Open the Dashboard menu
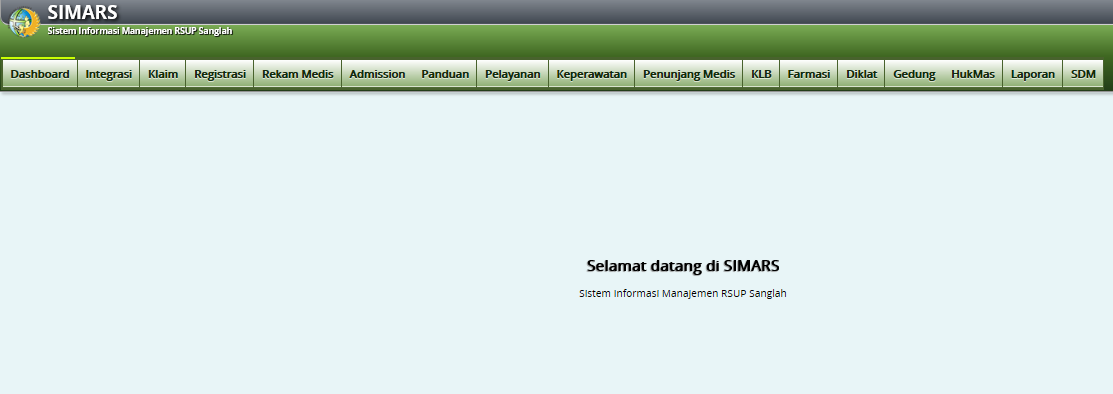The width and height of the screenshot is (1113, 394). [40, 74]
